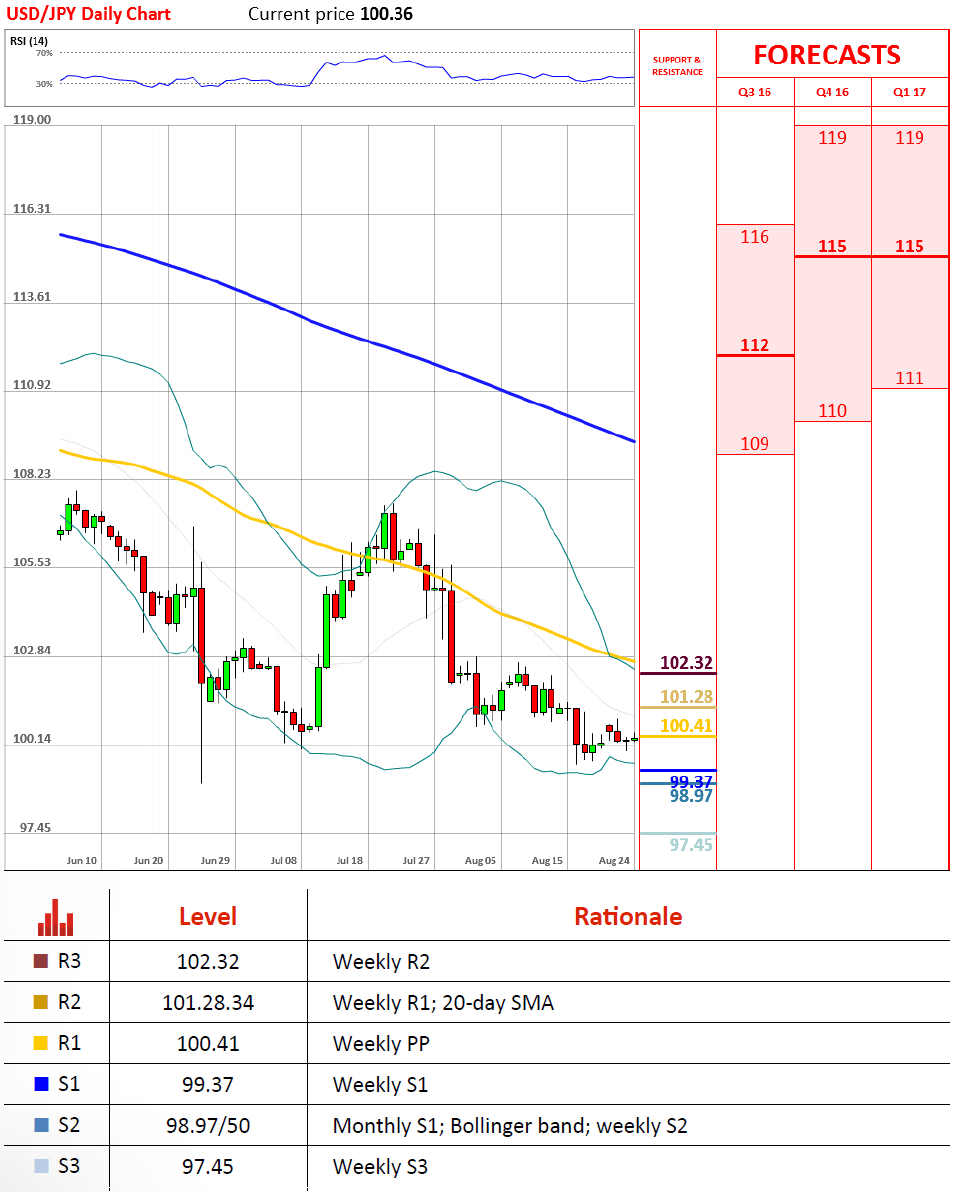Image resolution: width=961 pixels, height=1192 pixels.
Task: Click the table cell 98.97/50
Action: (208, 1126)
